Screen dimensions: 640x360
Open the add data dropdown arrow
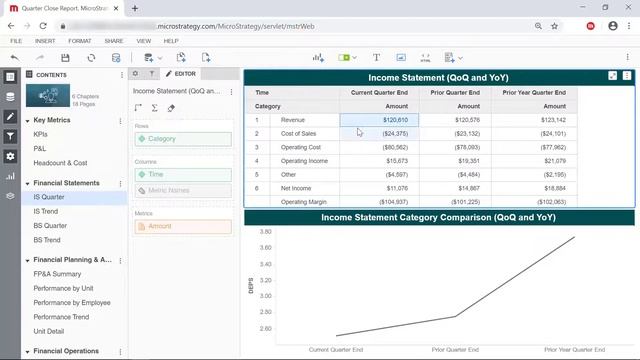pos(160,58)
